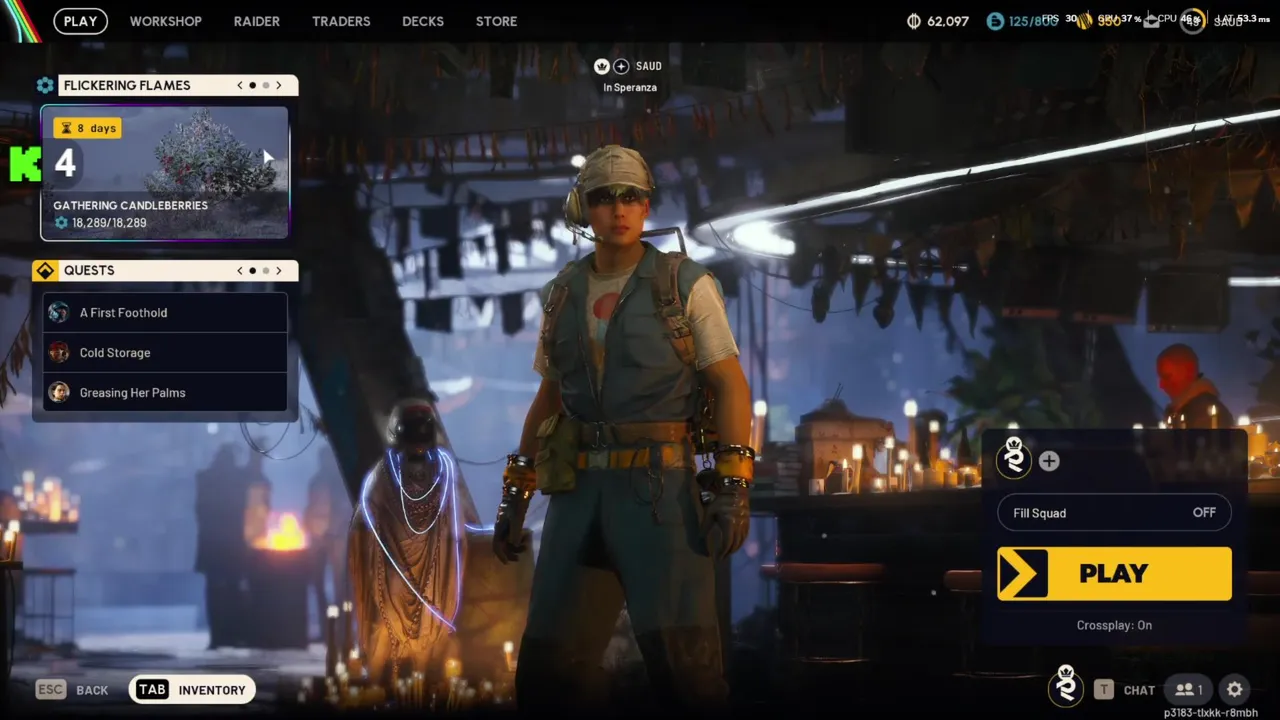Viewport: 1280px width, 720px height.
Task: Click the 18,289/18,289 progress text
Action: [109, 223]
